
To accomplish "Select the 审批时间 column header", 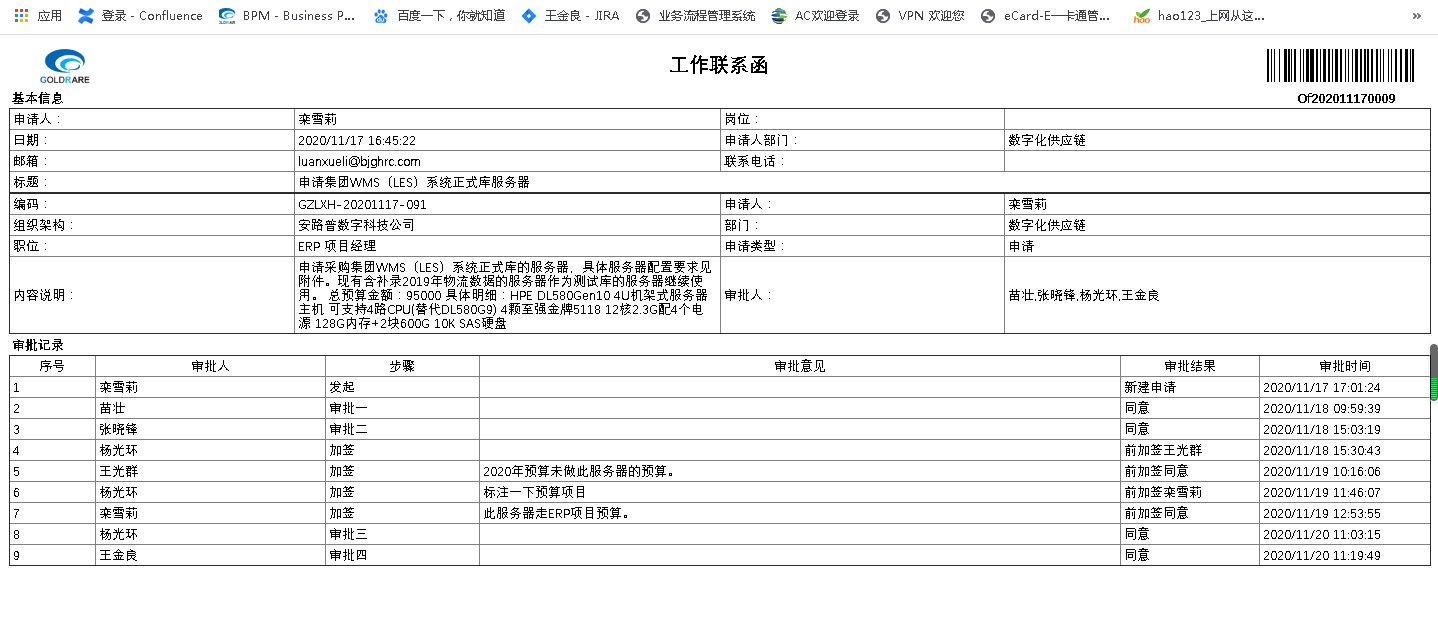I will (x=1345, y=366).
